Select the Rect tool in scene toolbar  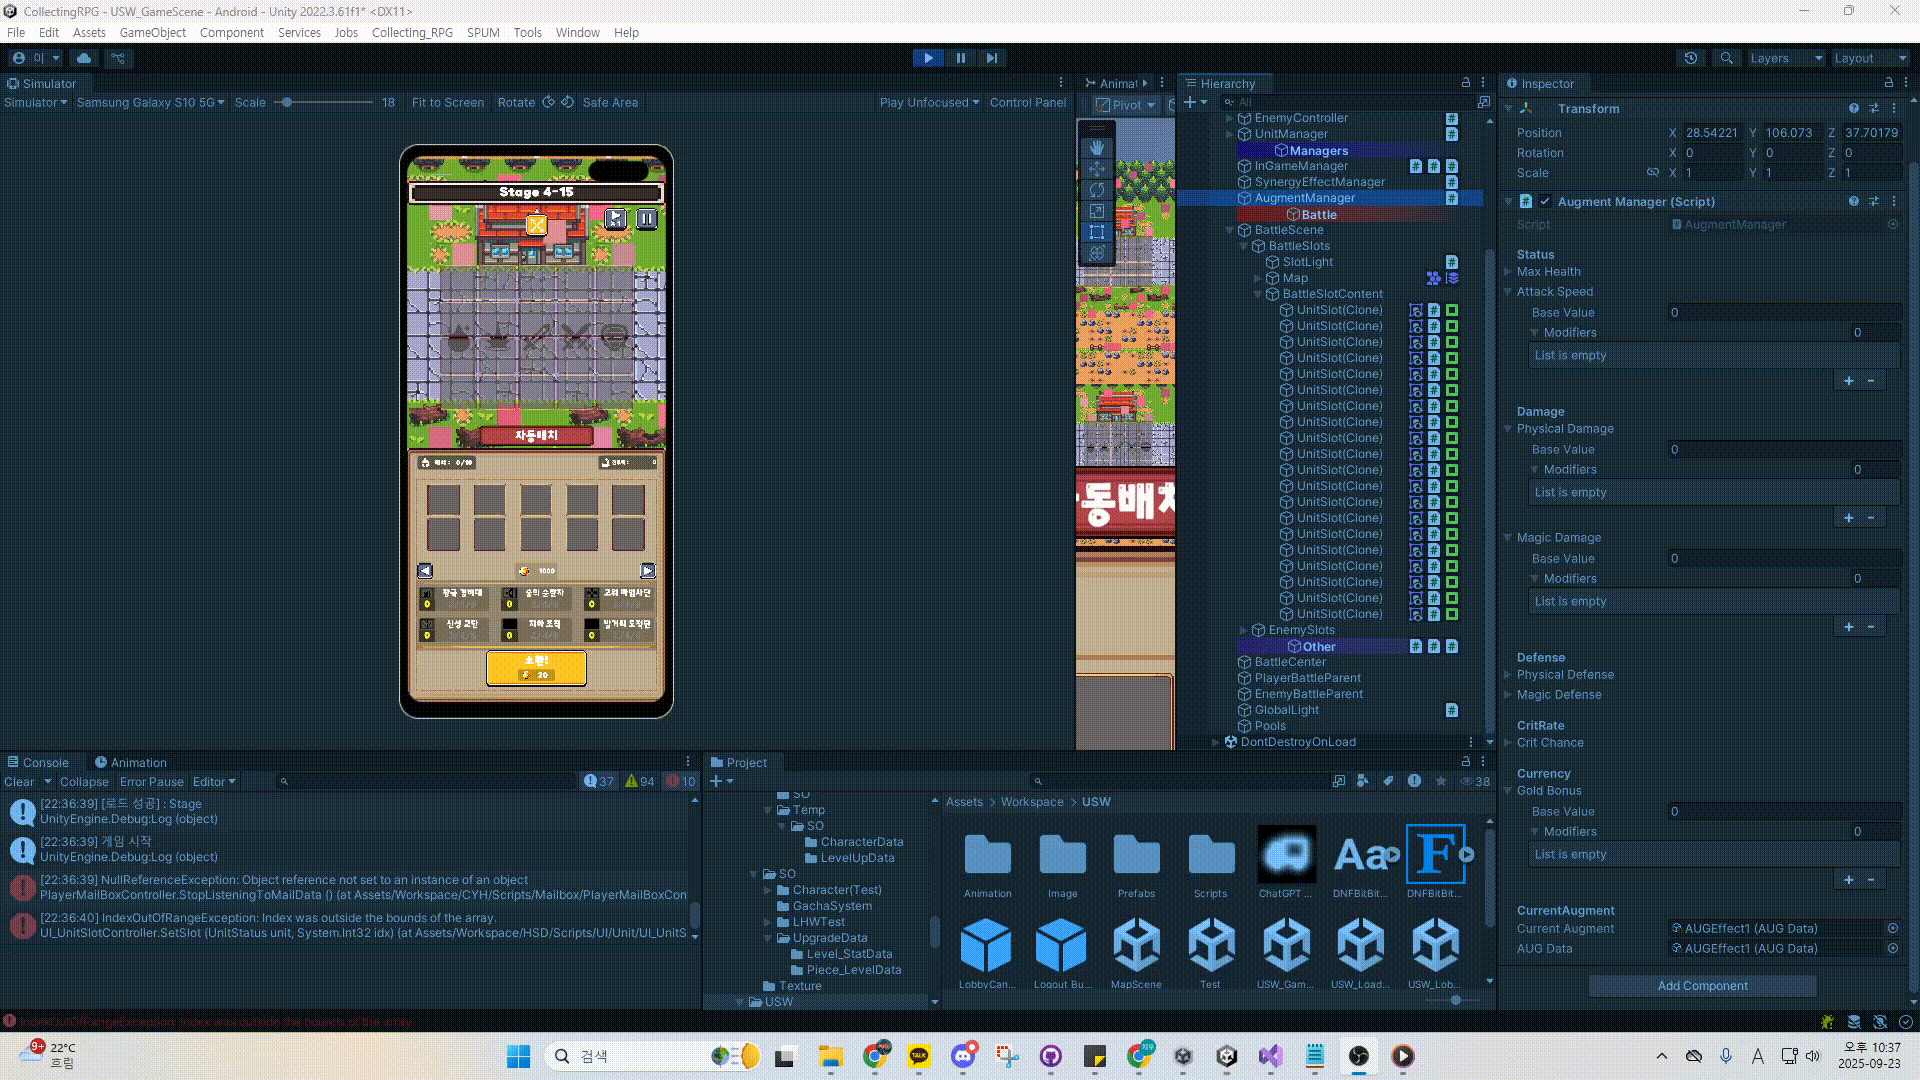click(x=1097, y=232)
